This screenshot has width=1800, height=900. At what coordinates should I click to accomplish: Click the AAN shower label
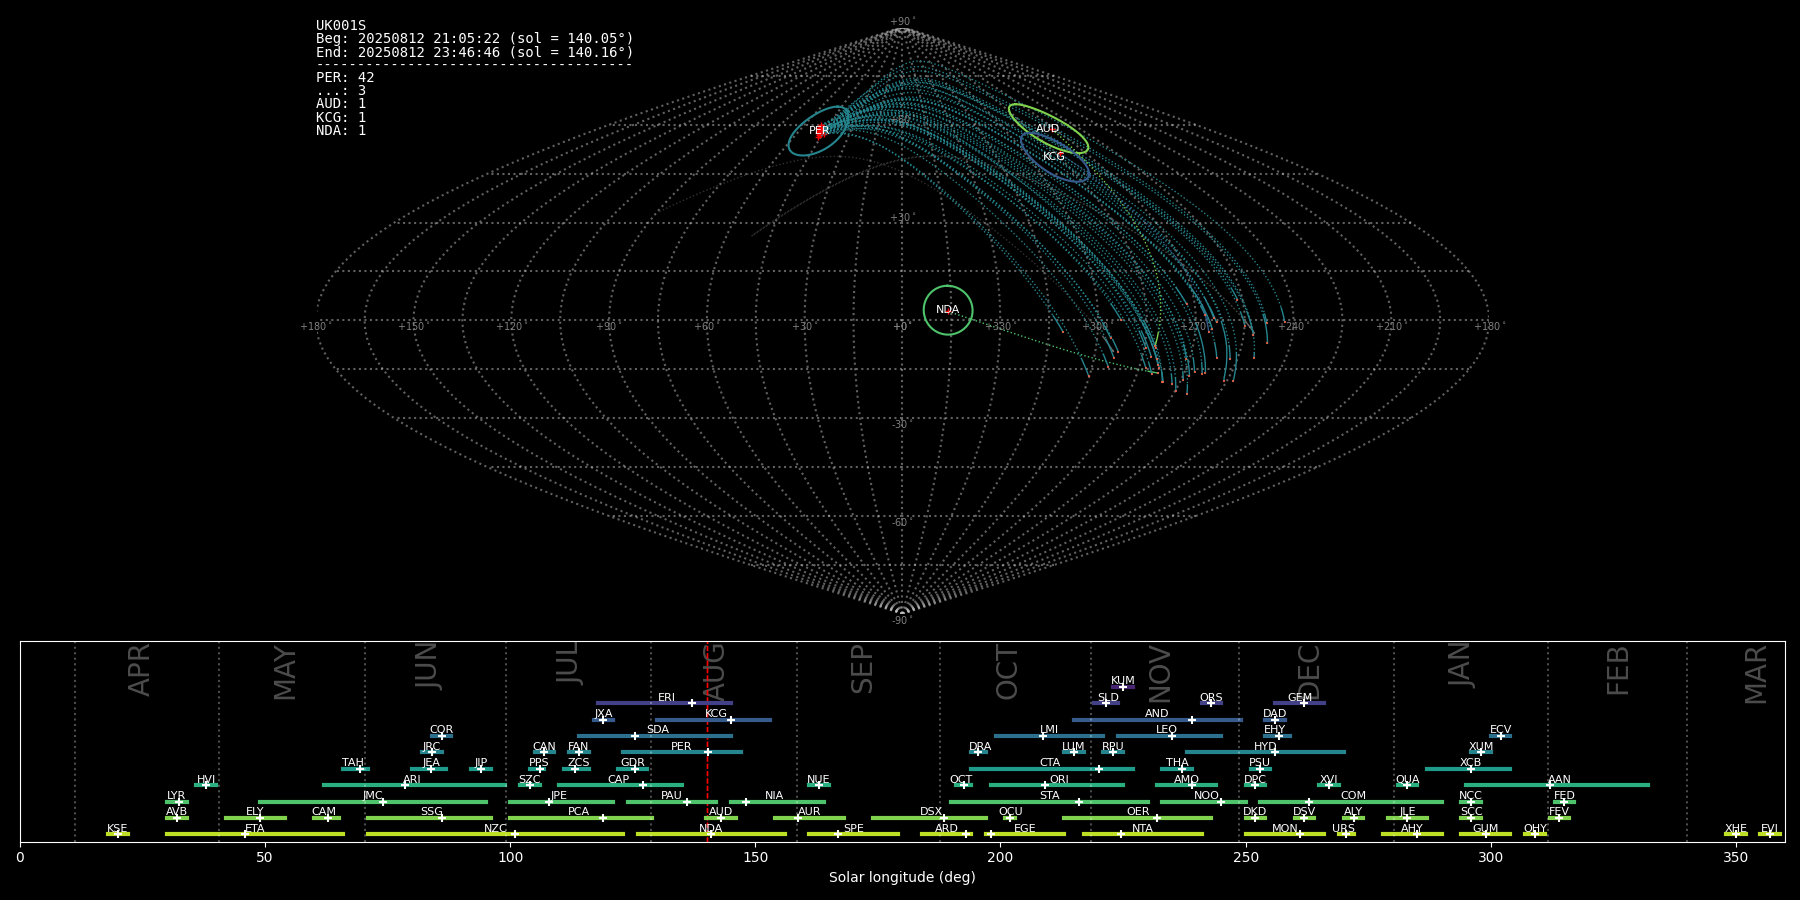tap(1560, 780)
